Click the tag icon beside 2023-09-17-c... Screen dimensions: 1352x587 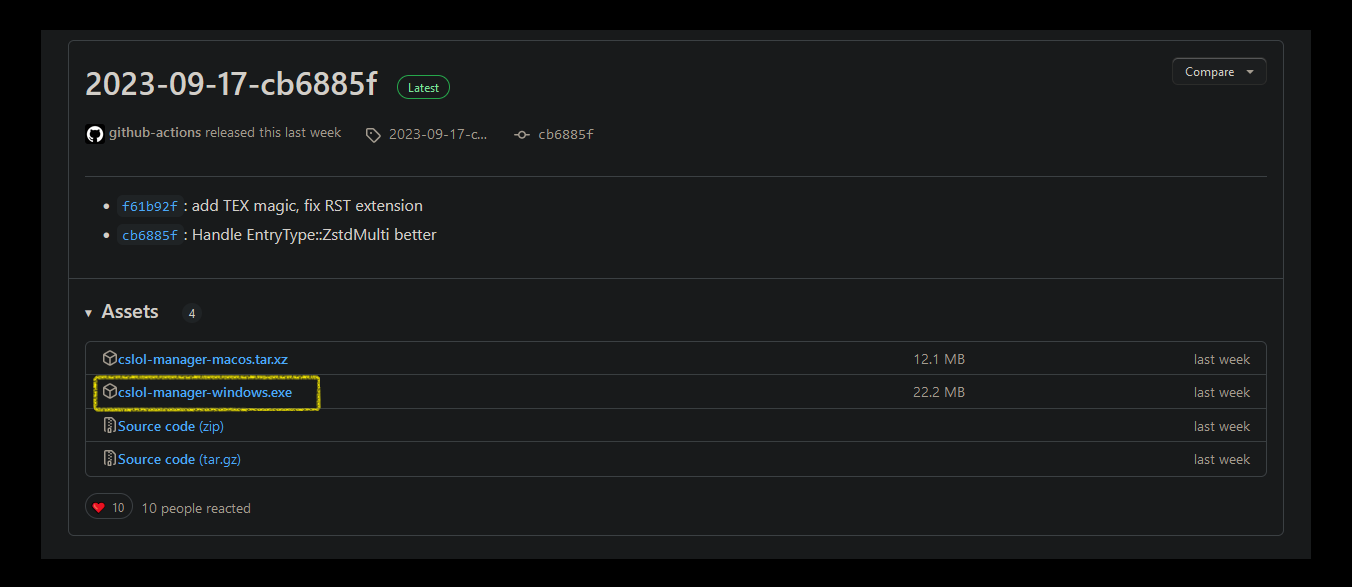(372, 134)
